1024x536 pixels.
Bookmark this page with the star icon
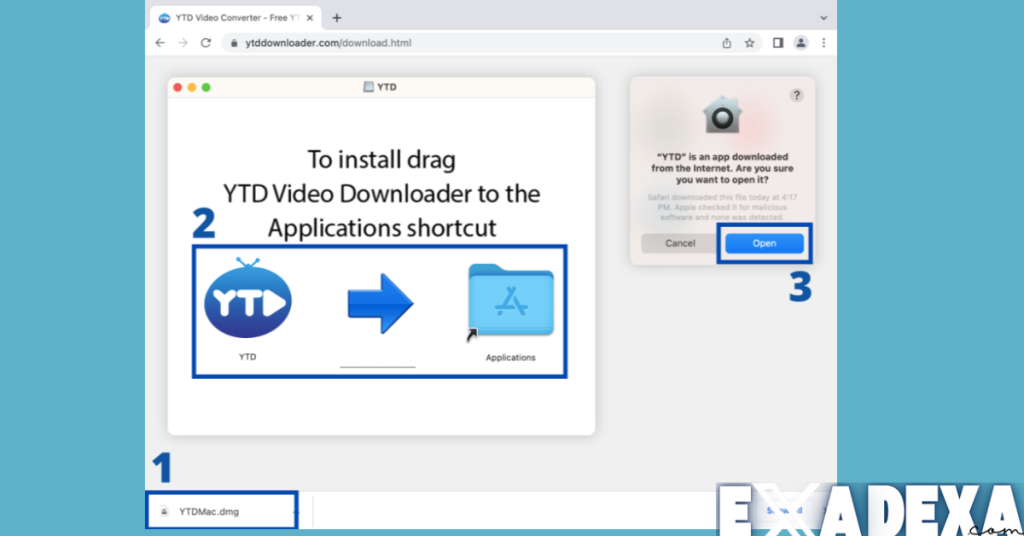(x=750, y=43)
